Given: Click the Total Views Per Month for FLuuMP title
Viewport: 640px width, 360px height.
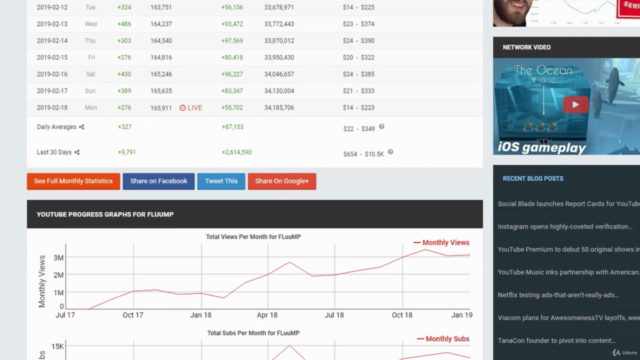Looking at the screenshot, I should 253,237.
